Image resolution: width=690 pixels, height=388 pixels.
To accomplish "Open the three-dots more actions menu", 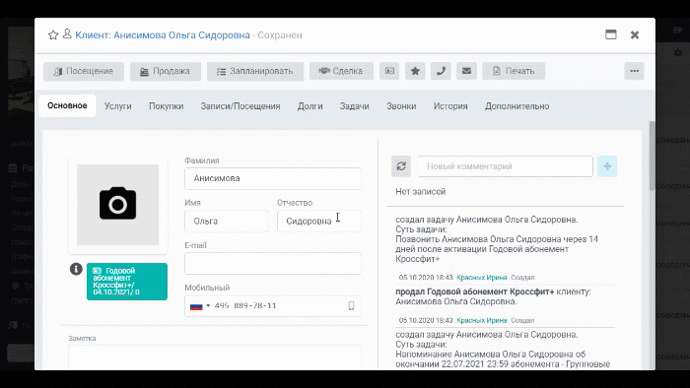I will coord(634,71).
